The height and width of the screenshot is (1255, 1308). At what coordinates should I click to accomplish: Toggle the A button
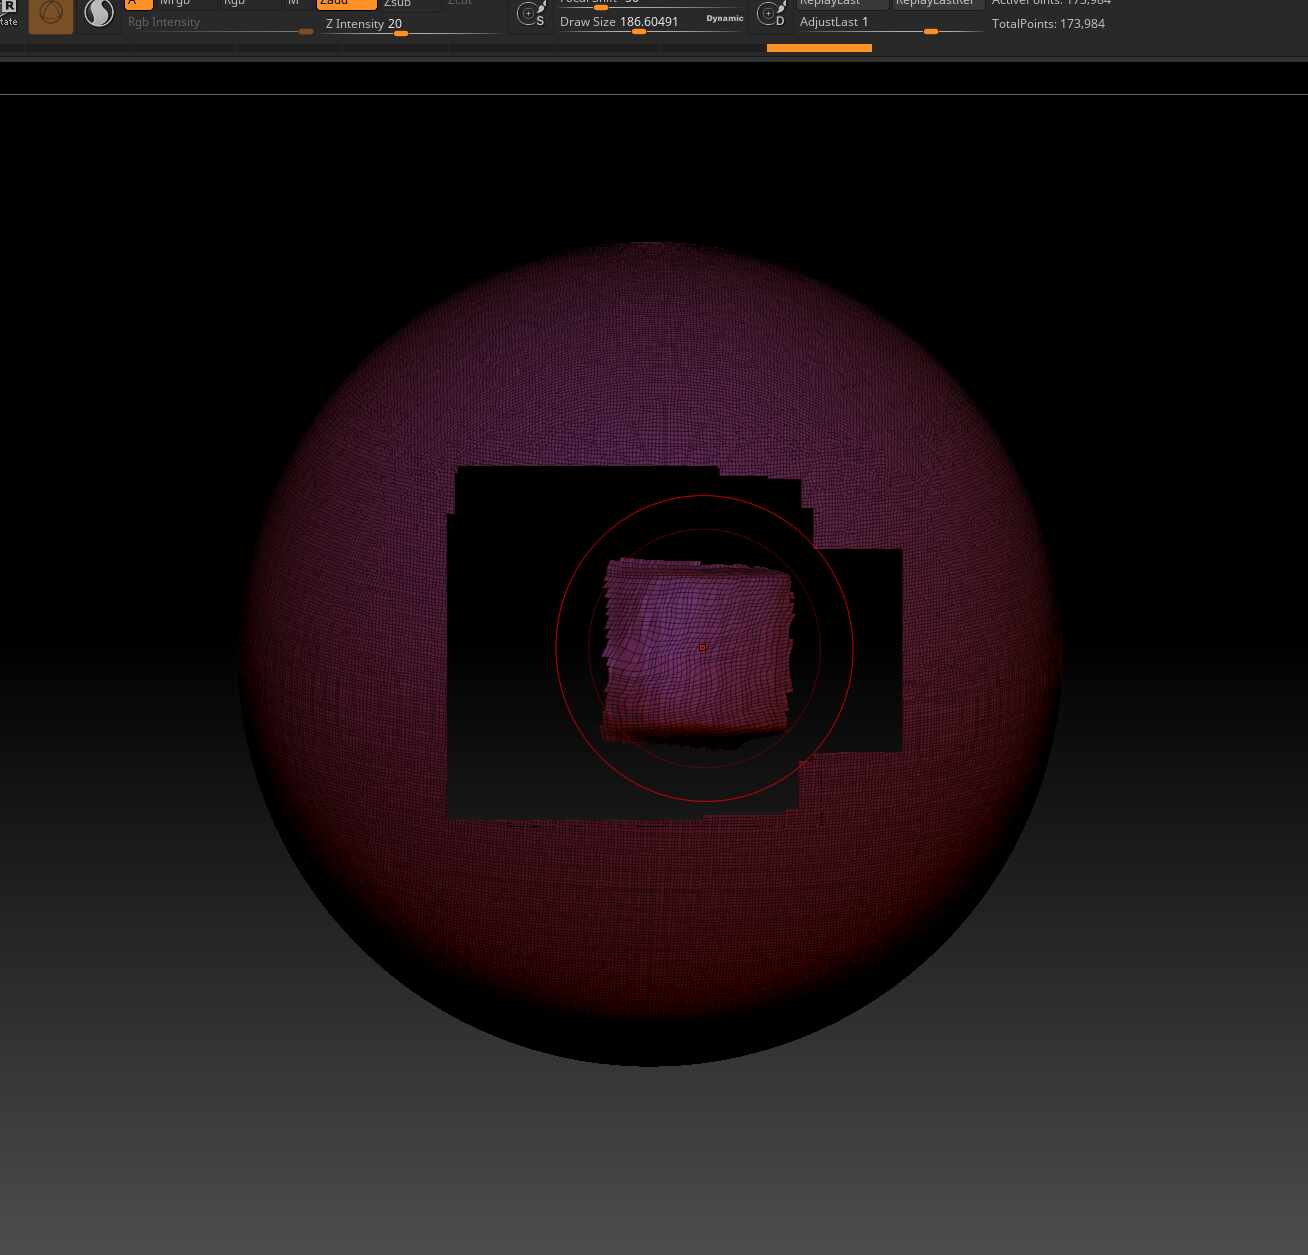pyautogui.click(x=139, y=4)
